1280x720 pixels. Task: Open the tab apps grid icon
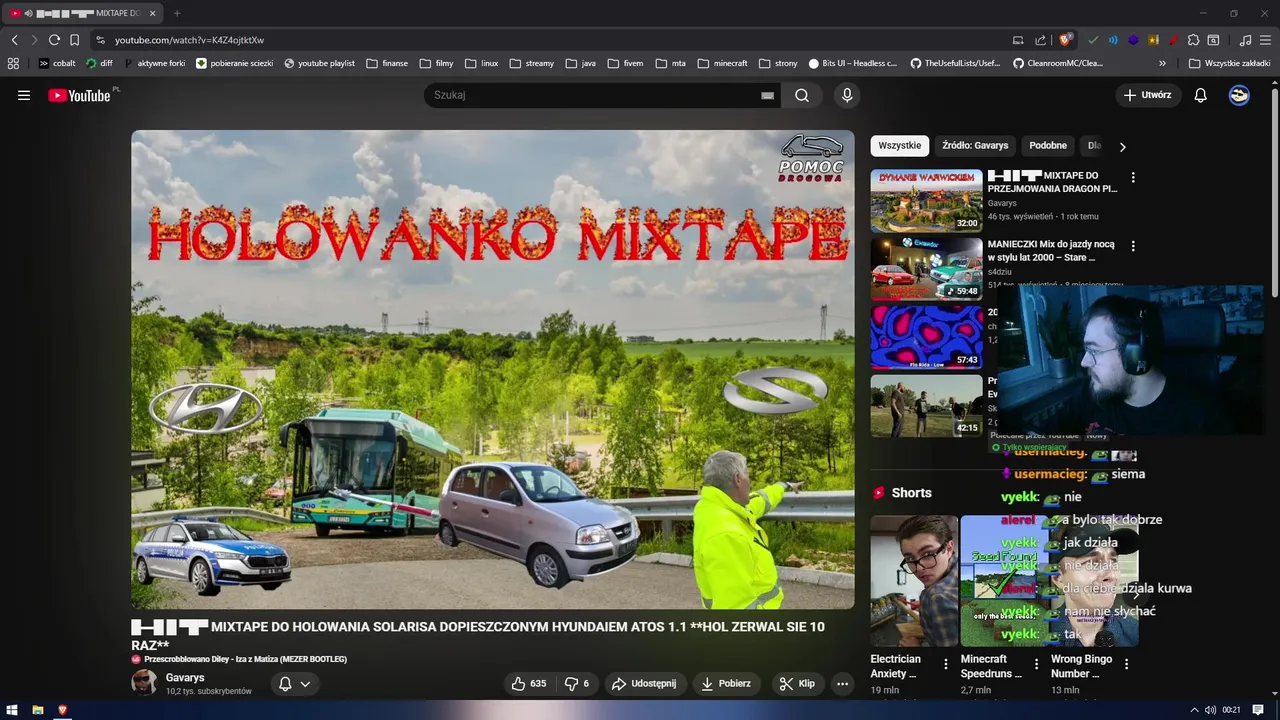(13, 63)
